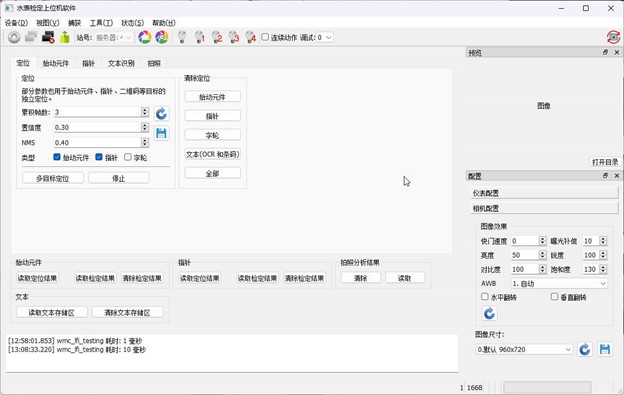
Task: Open the 视图(V) menu
Action: (x=48, y=23)
